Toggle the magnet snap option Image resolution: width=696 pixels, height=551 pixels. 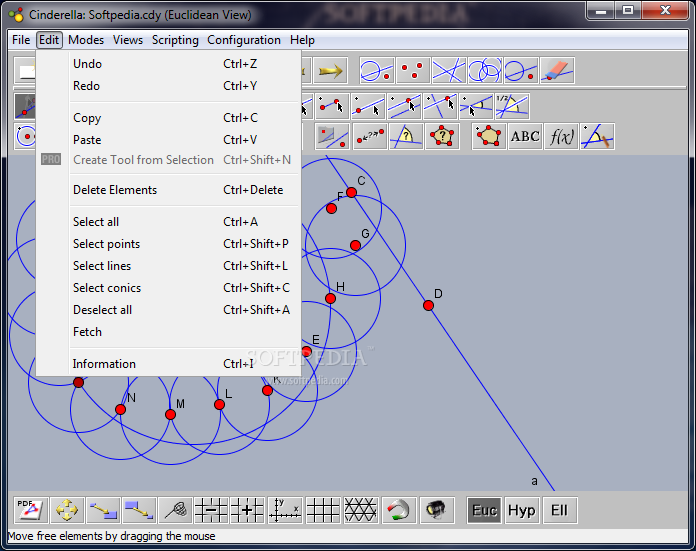399,510
